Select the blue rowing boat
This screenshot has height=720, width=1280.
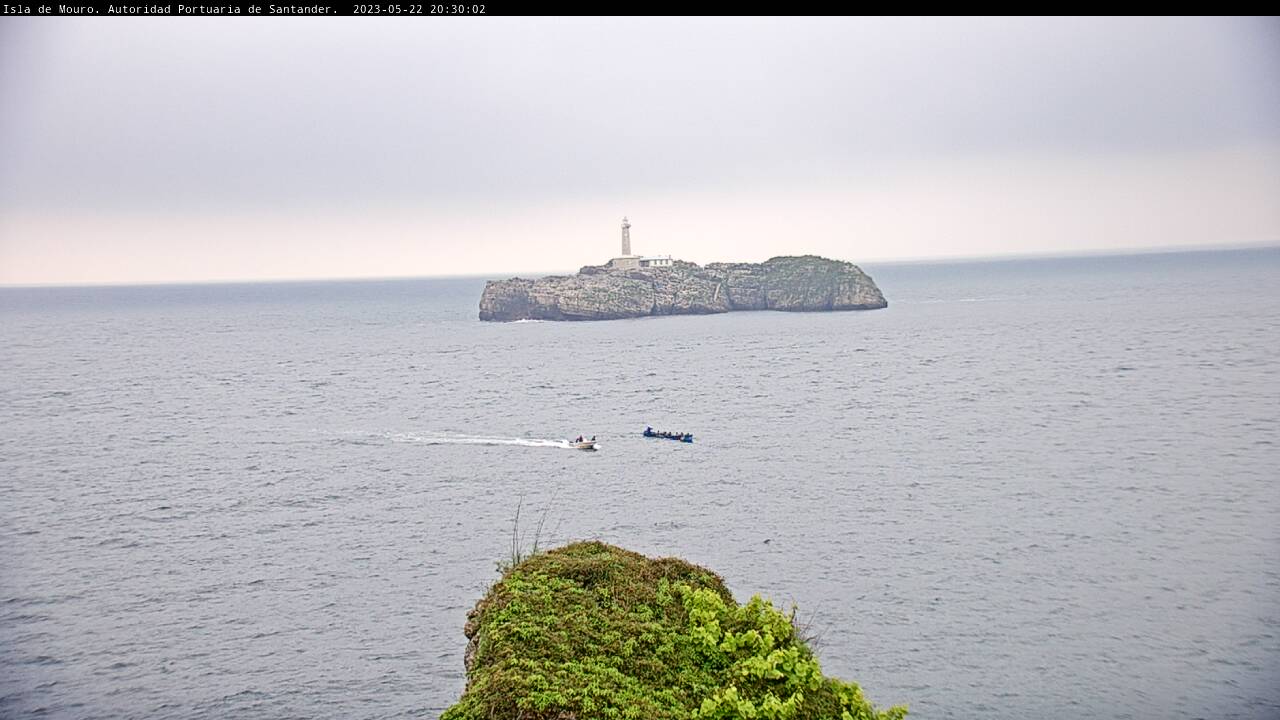(667, 435)
